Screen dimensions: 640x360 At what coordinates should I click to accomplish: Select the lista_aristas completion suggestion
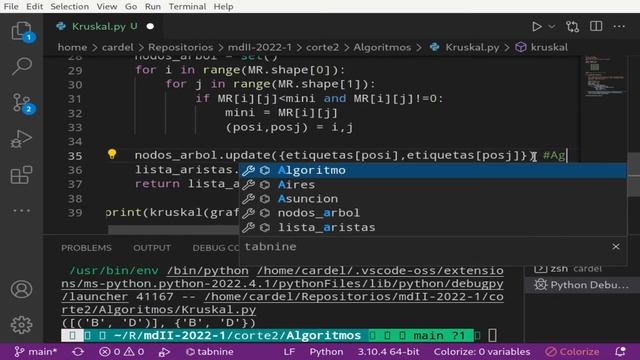433,227
